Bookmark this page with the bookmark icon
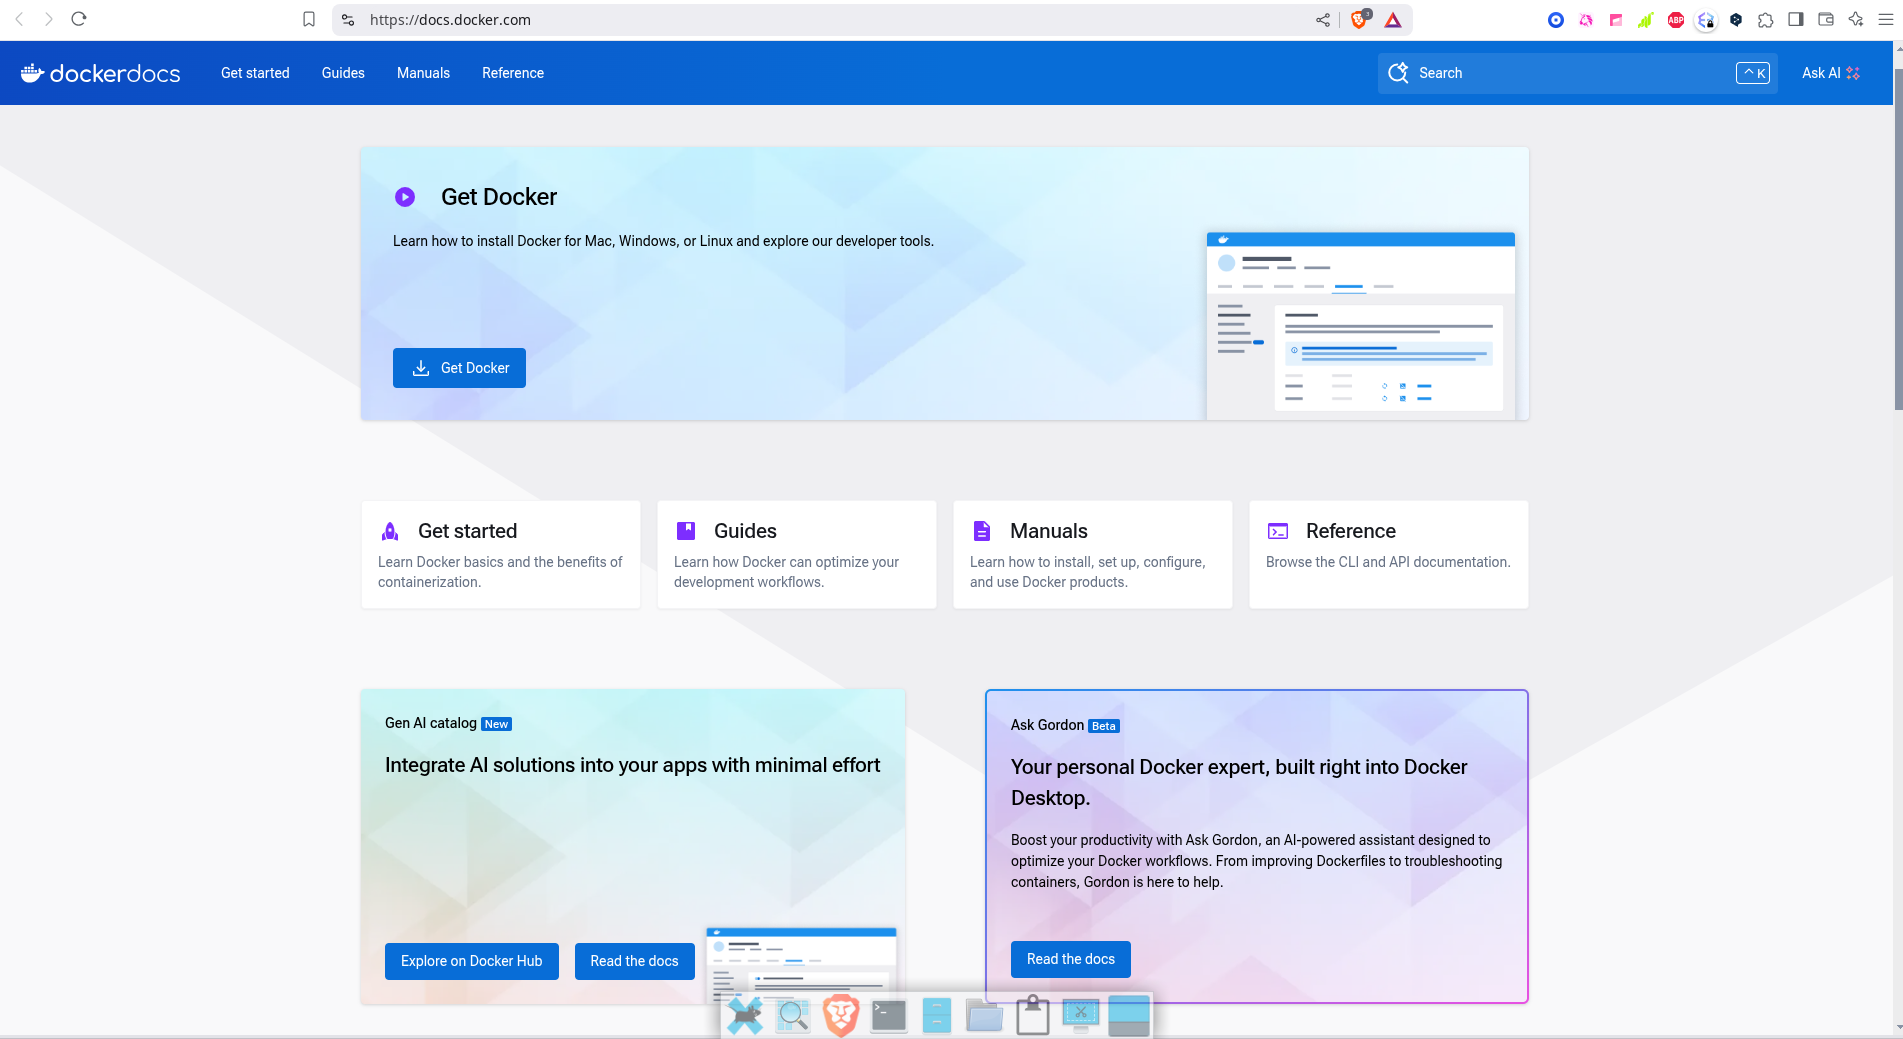The width and height of the screenshot is (1903, 1039). coord(309,19)
